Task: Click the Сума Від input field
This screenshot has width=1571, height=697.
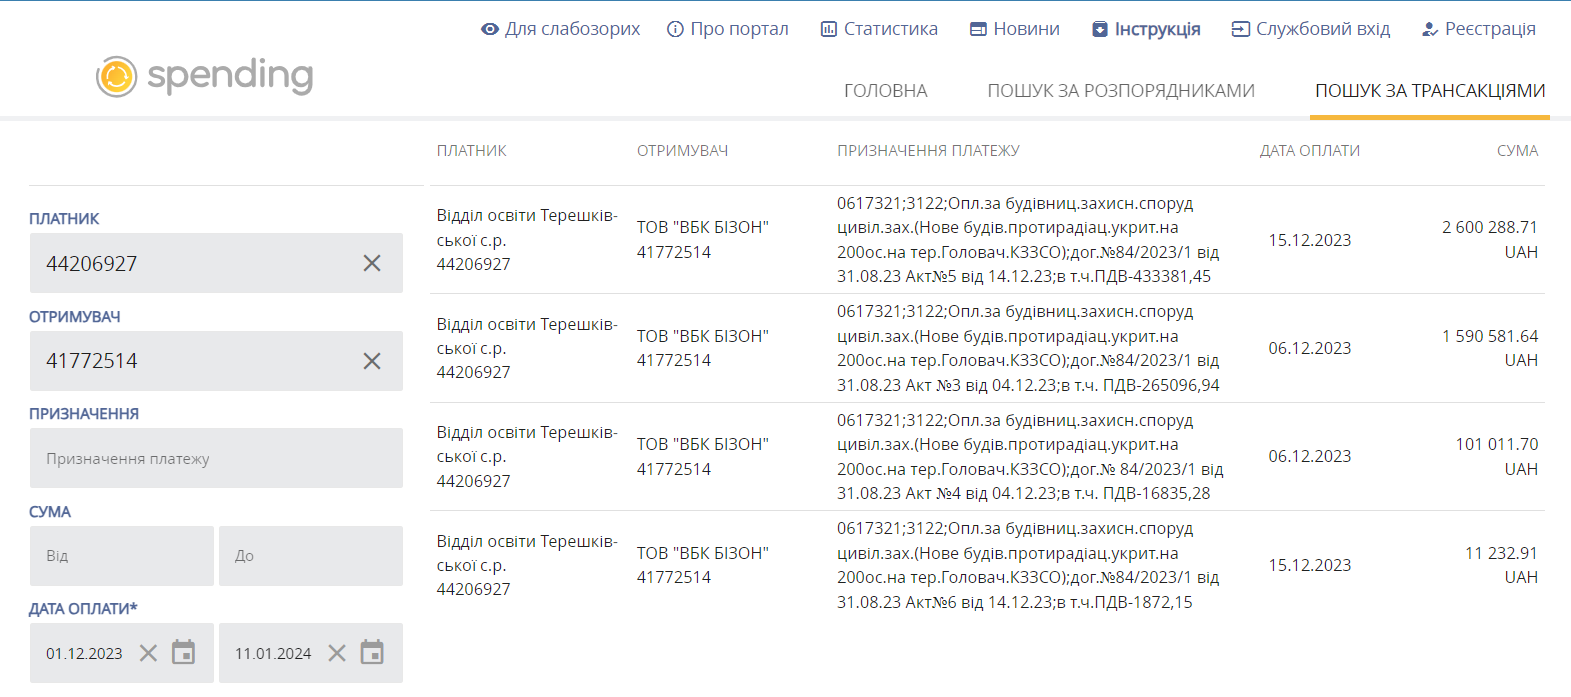Action: pyautogui.click(x=122, y=556)
